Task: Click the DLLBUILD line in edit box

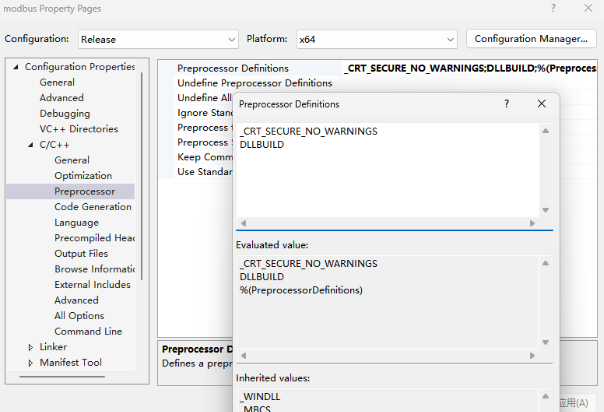Action: [x=262, y=145]
